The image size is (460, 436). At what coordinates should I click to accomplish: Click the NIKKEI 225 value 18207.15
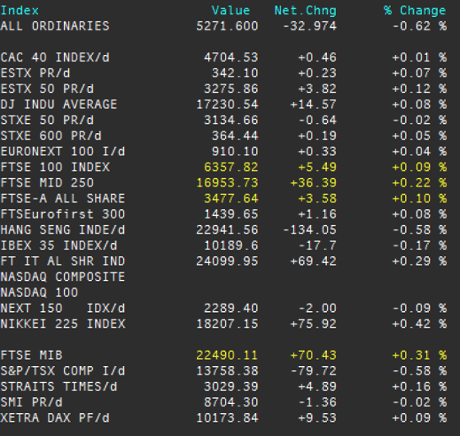click(227, 324)
